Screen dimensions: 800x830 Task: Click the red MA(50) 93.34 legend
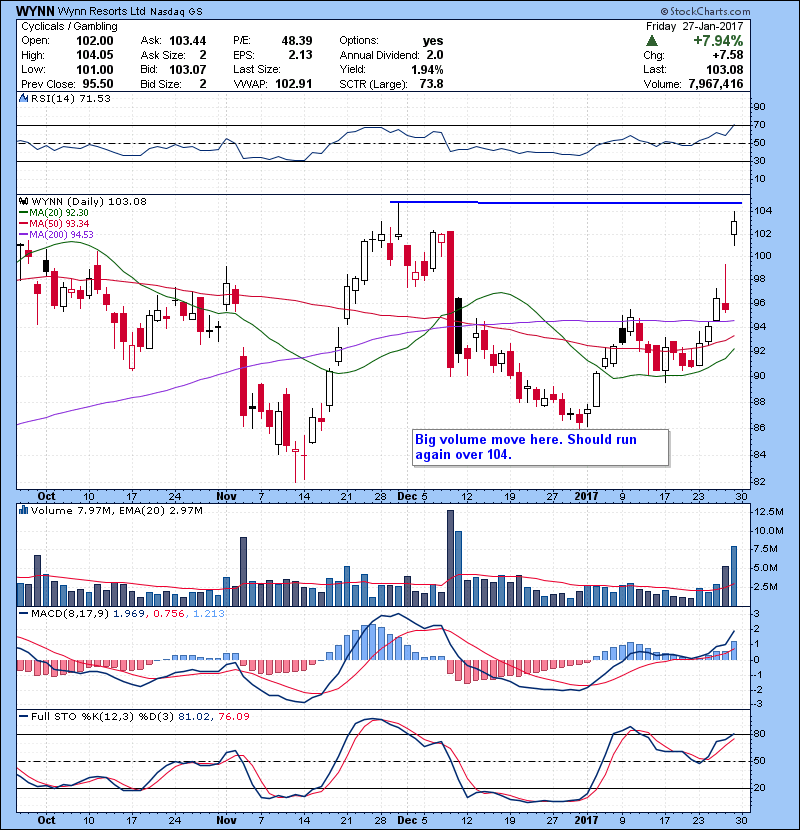[x=54, y=224]
